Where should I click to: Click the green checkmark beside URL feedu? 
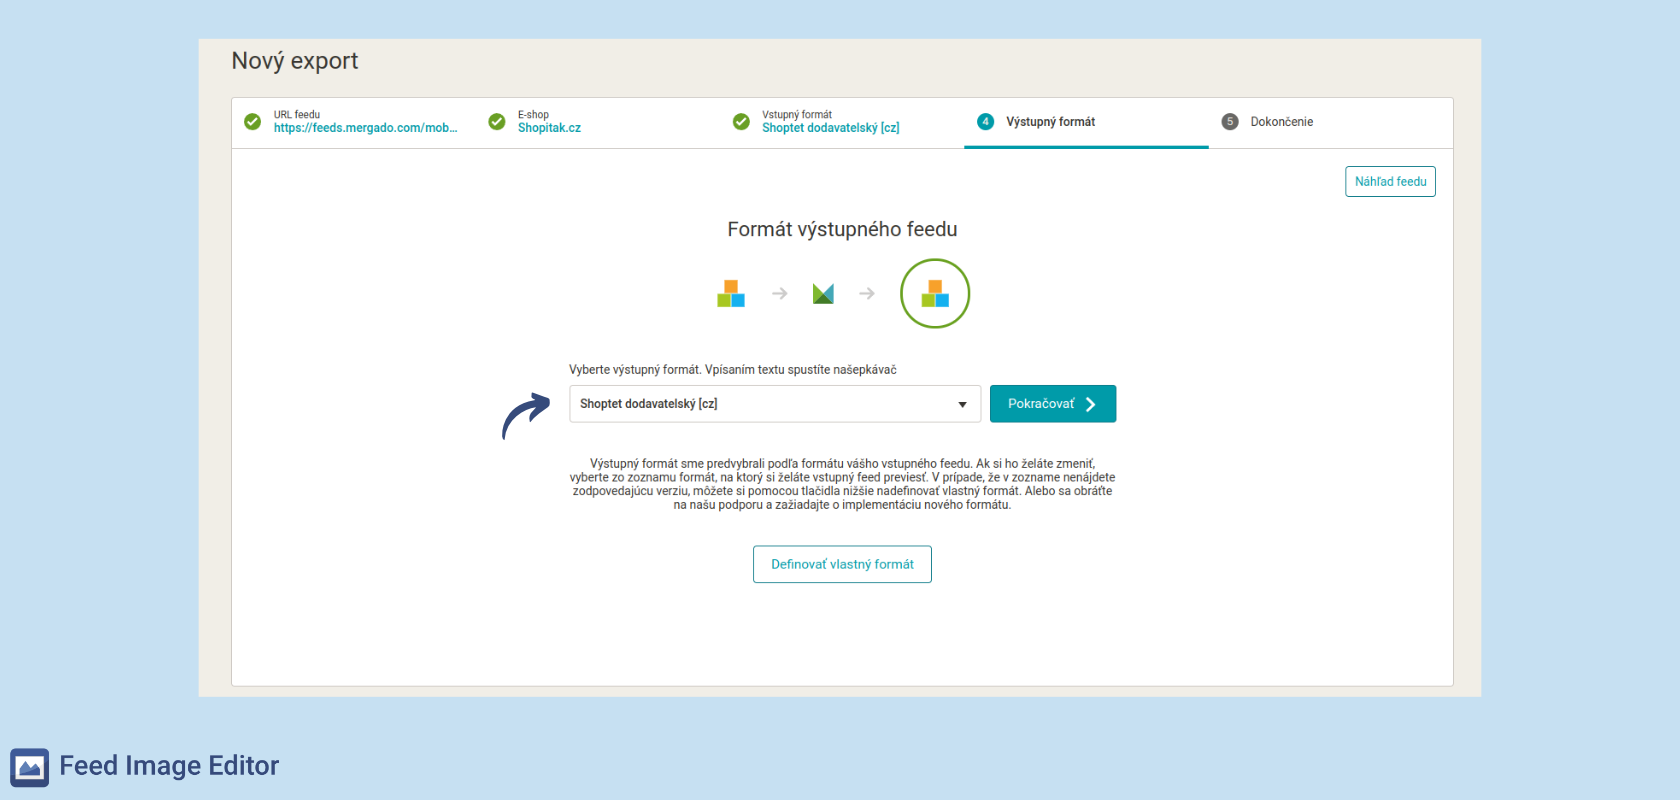(253, 122)
